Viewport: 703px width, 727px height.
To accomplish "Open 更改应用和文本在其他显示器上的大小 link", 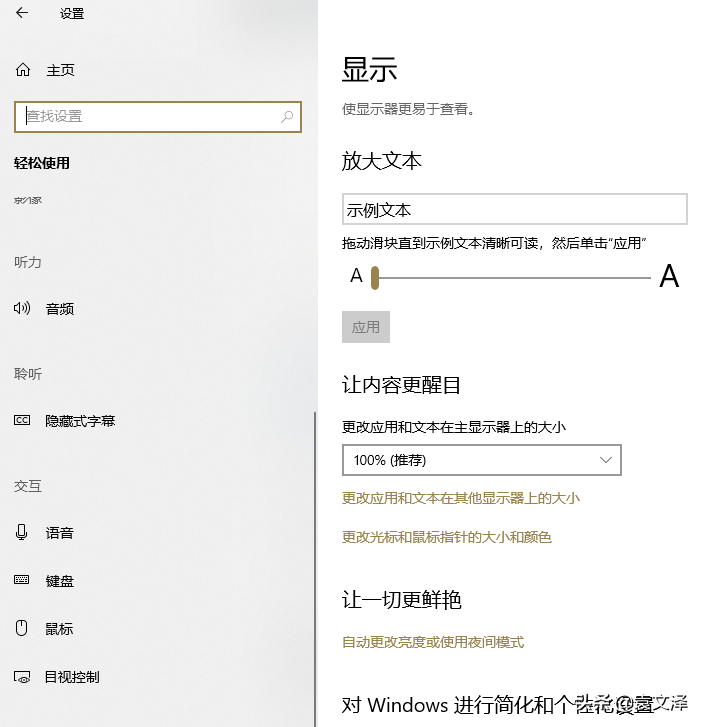I will point(461,498).
